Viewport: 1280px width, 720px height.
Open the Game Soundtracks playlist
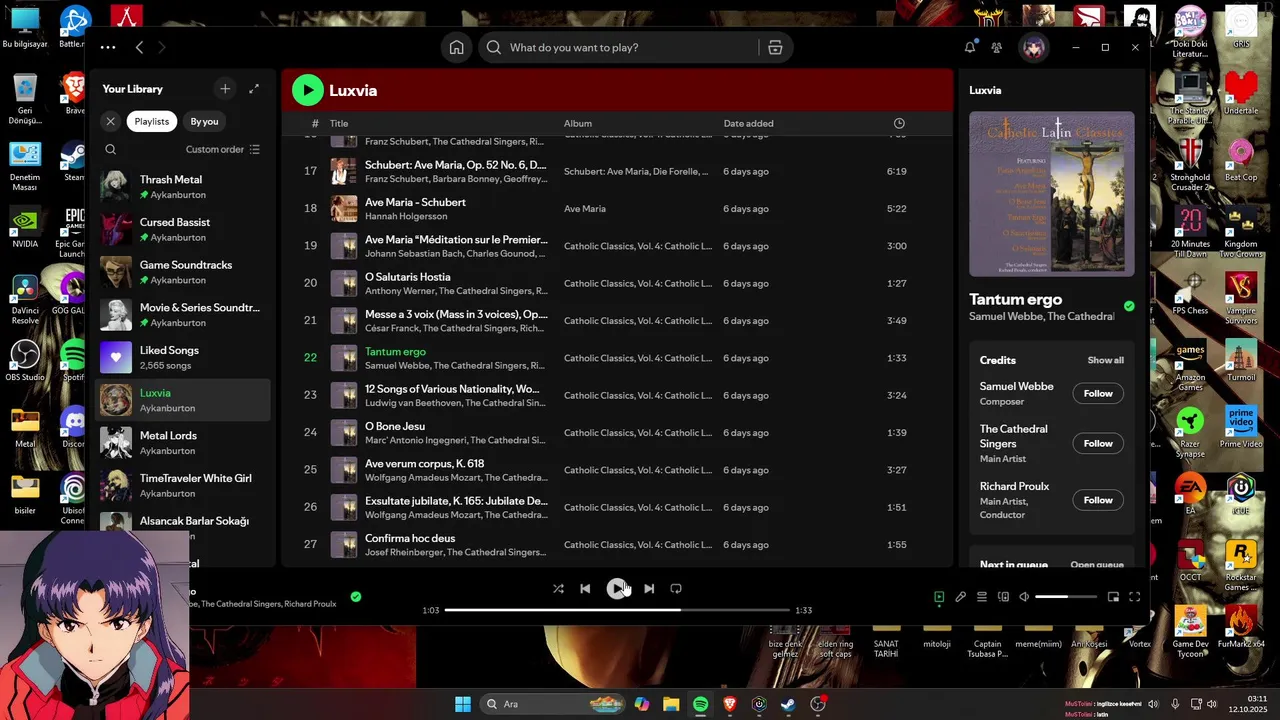(x=183, y=272)
